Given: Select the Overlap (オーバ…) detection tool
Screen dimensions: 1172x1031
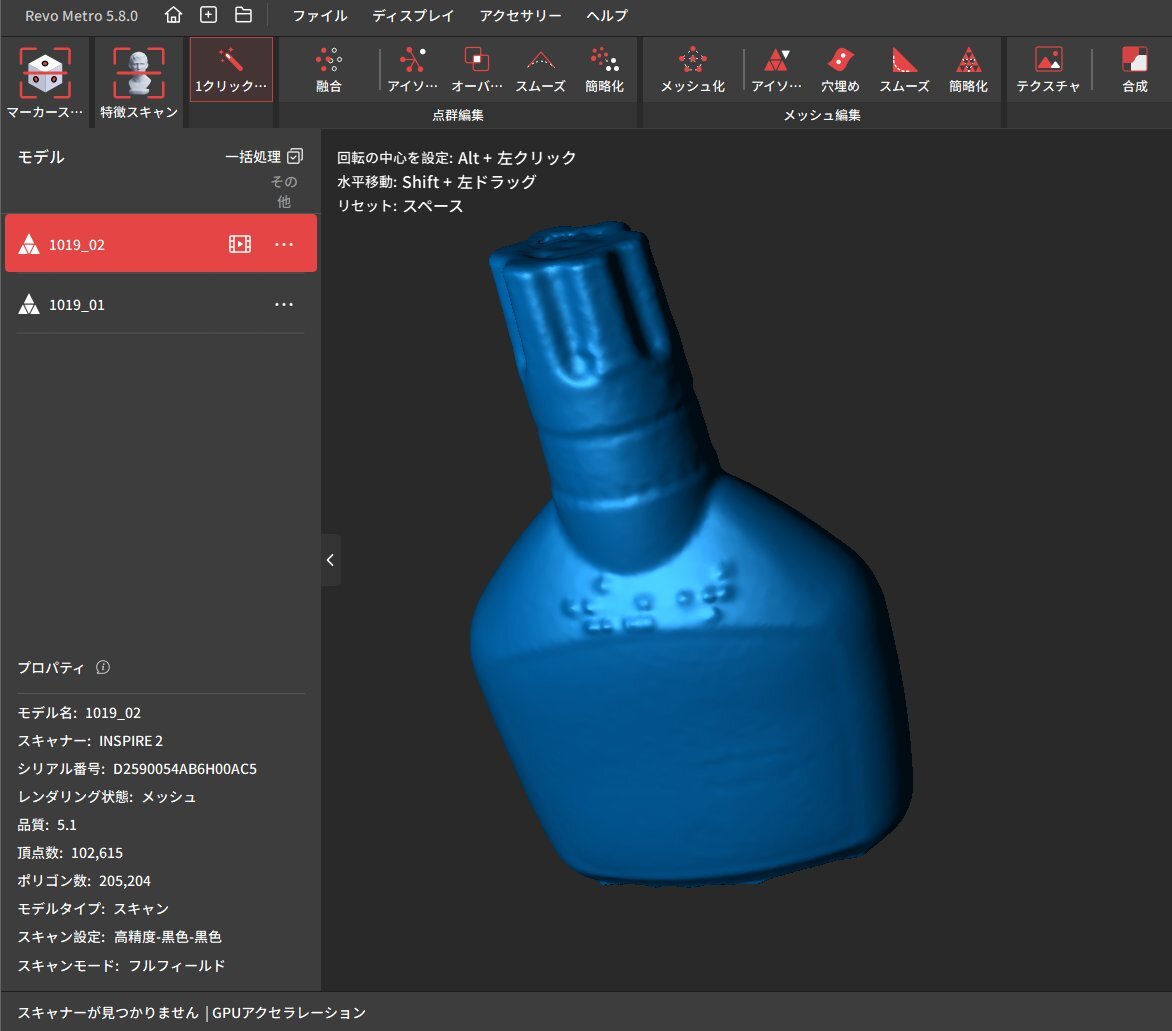Looking at the screenshot, I should [476, 70].
